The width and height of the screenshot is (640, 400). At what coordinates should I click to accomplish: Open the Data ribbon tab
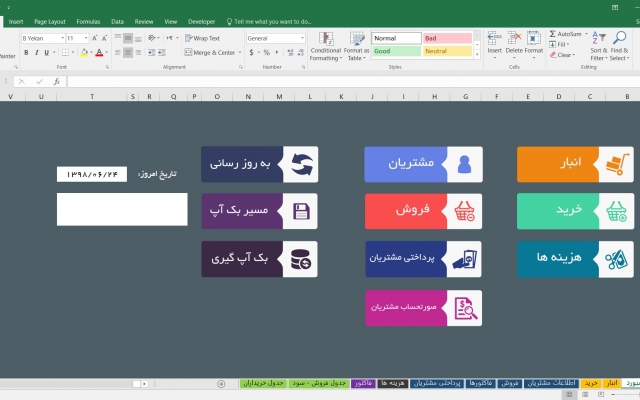(x=118, y=22)
